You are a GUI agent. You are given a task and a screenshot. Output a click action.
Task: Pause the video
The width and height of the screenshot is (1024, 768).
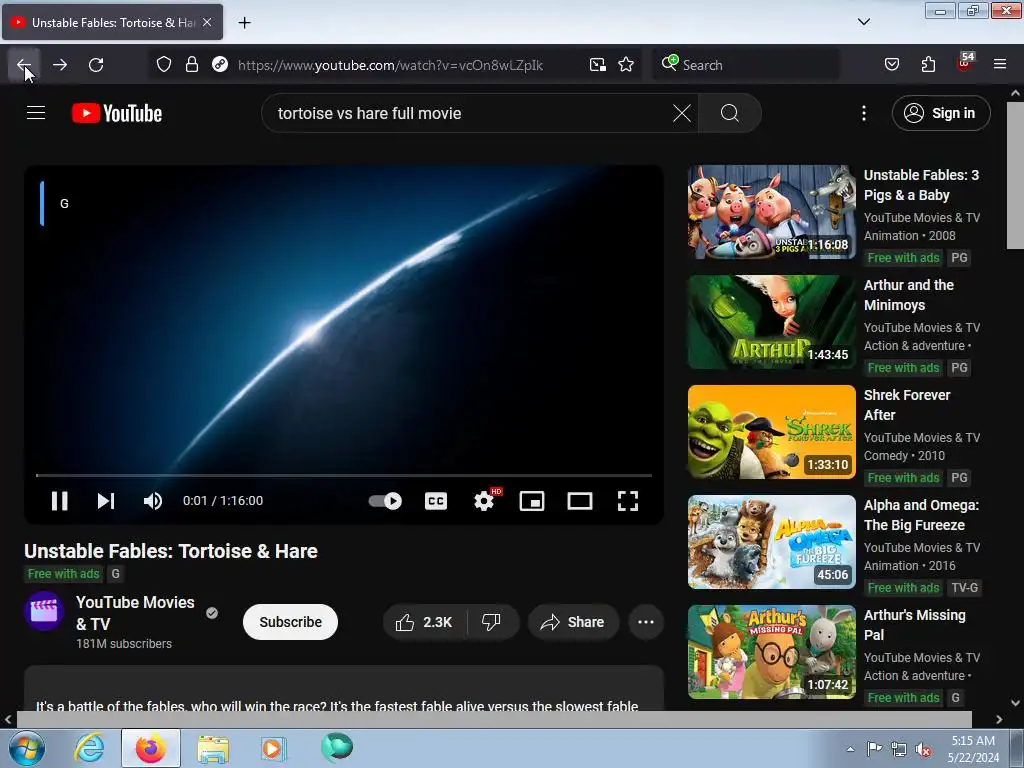click(59, 501)
